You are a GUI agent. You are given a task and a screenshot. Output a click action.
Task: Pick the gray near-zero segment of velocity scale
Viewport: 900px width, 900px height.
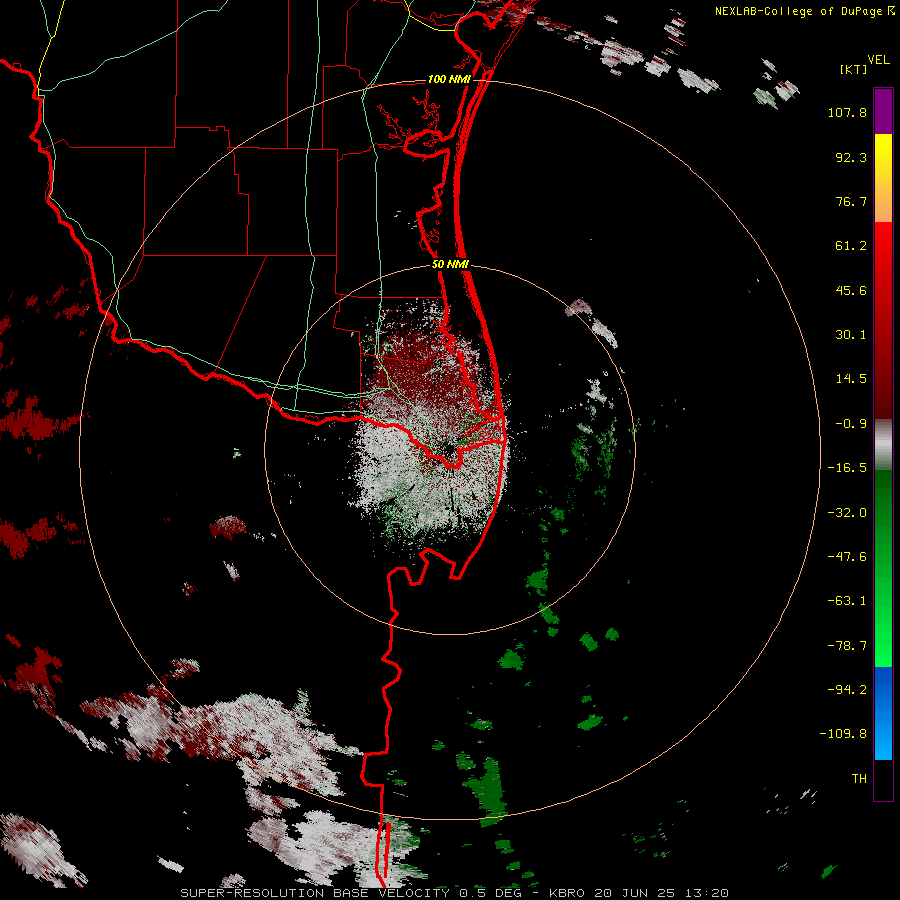point(883,444)
